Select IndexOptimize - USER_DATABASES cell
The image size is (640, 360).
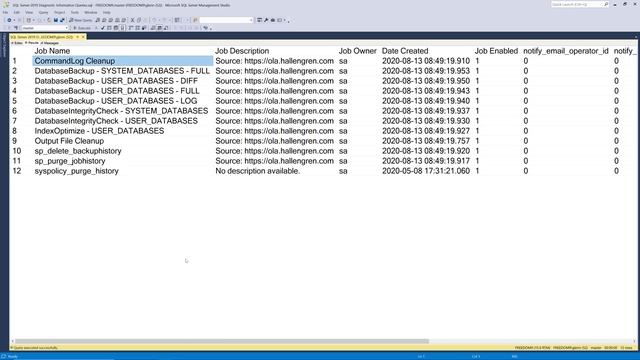123,131
